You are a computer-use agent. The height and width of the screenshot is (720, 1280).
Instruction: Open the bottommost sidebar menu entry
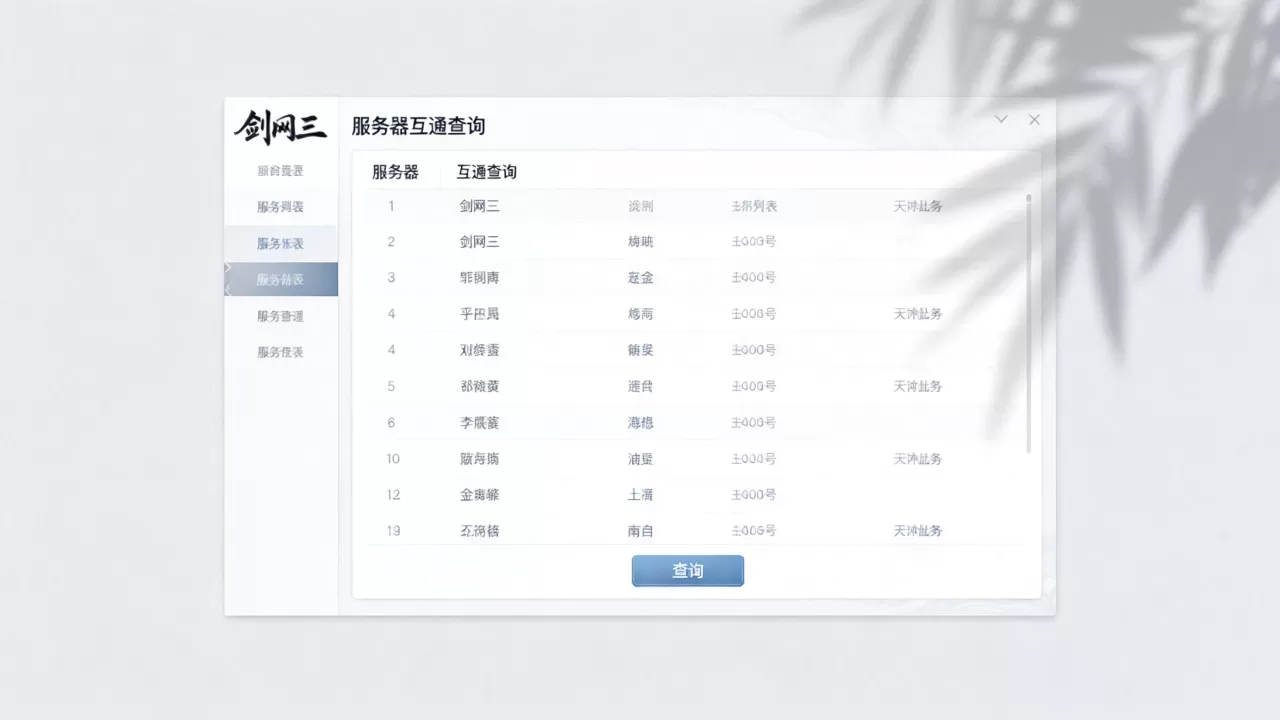281,352
